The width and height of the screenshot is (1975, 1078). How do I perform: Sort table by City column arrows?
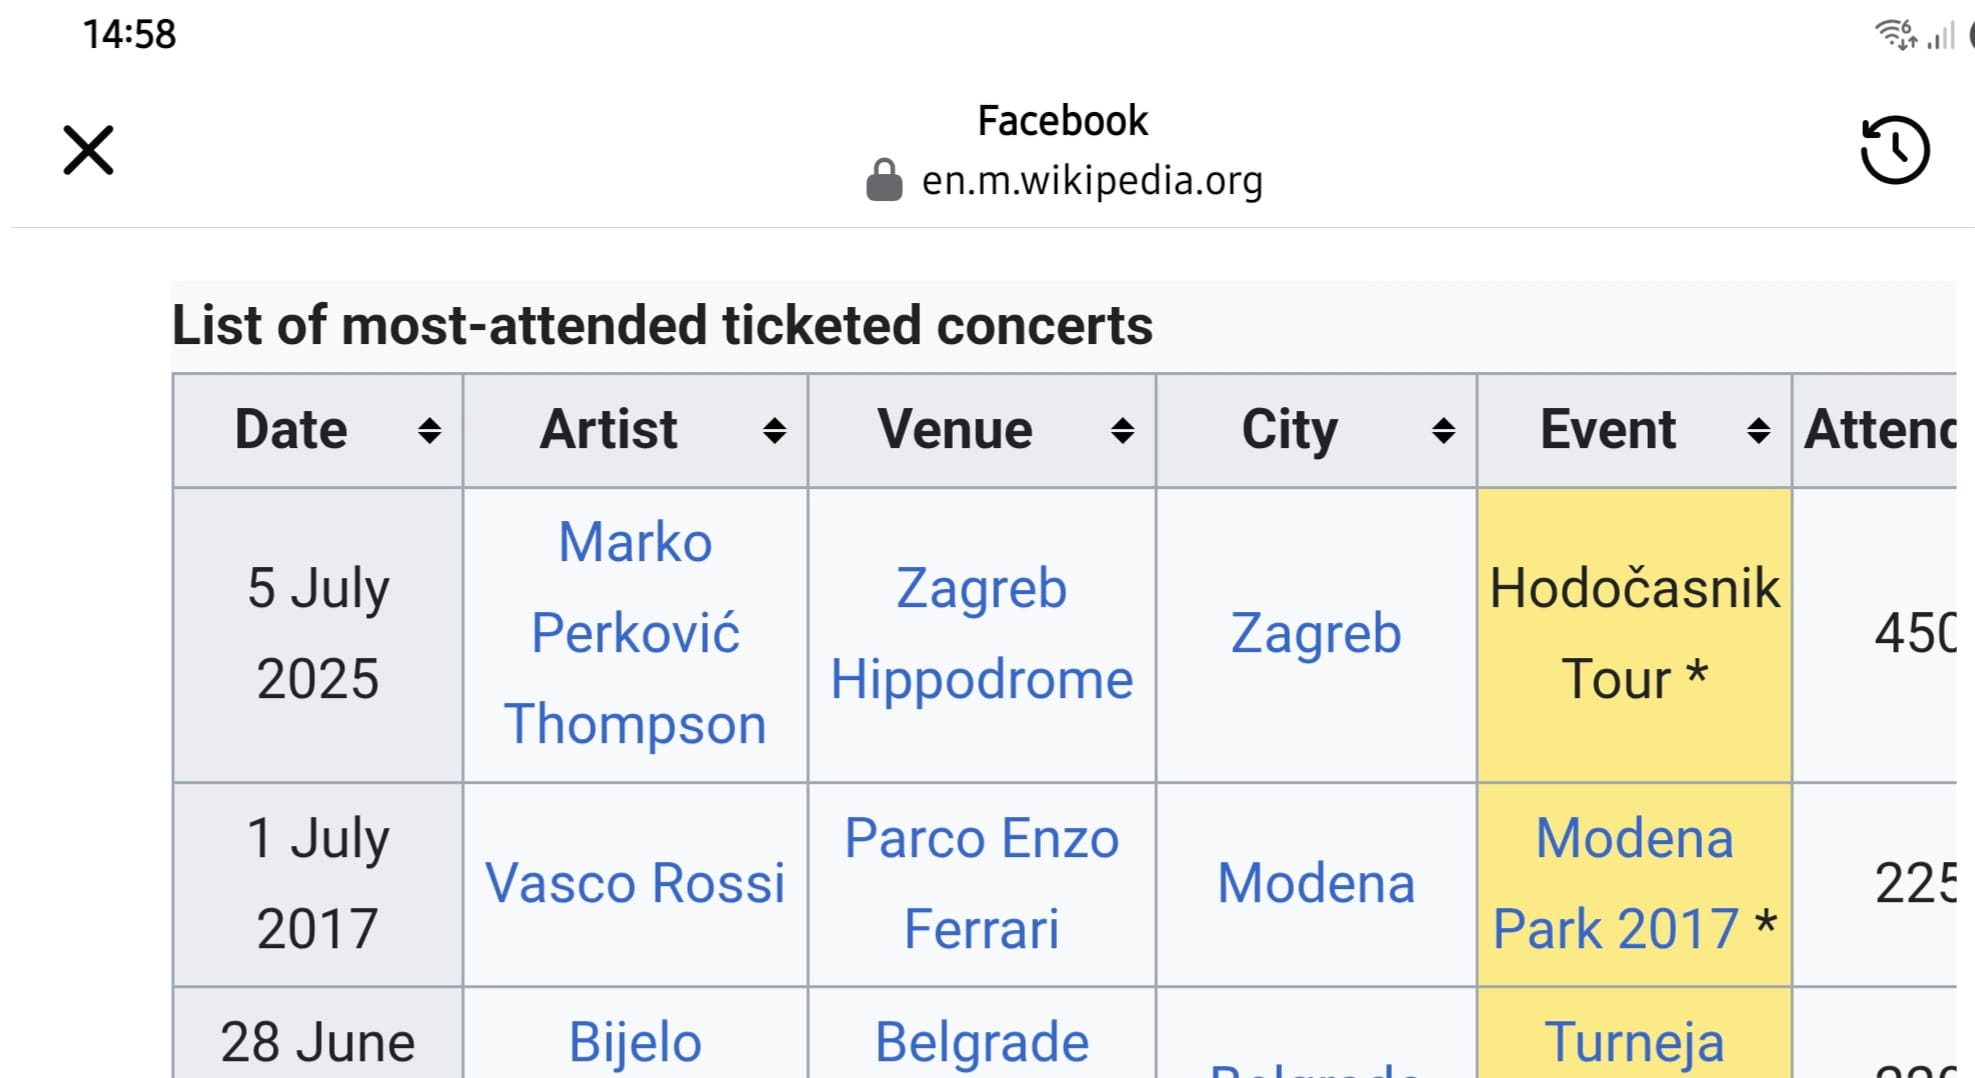(x=1443, y=431)
